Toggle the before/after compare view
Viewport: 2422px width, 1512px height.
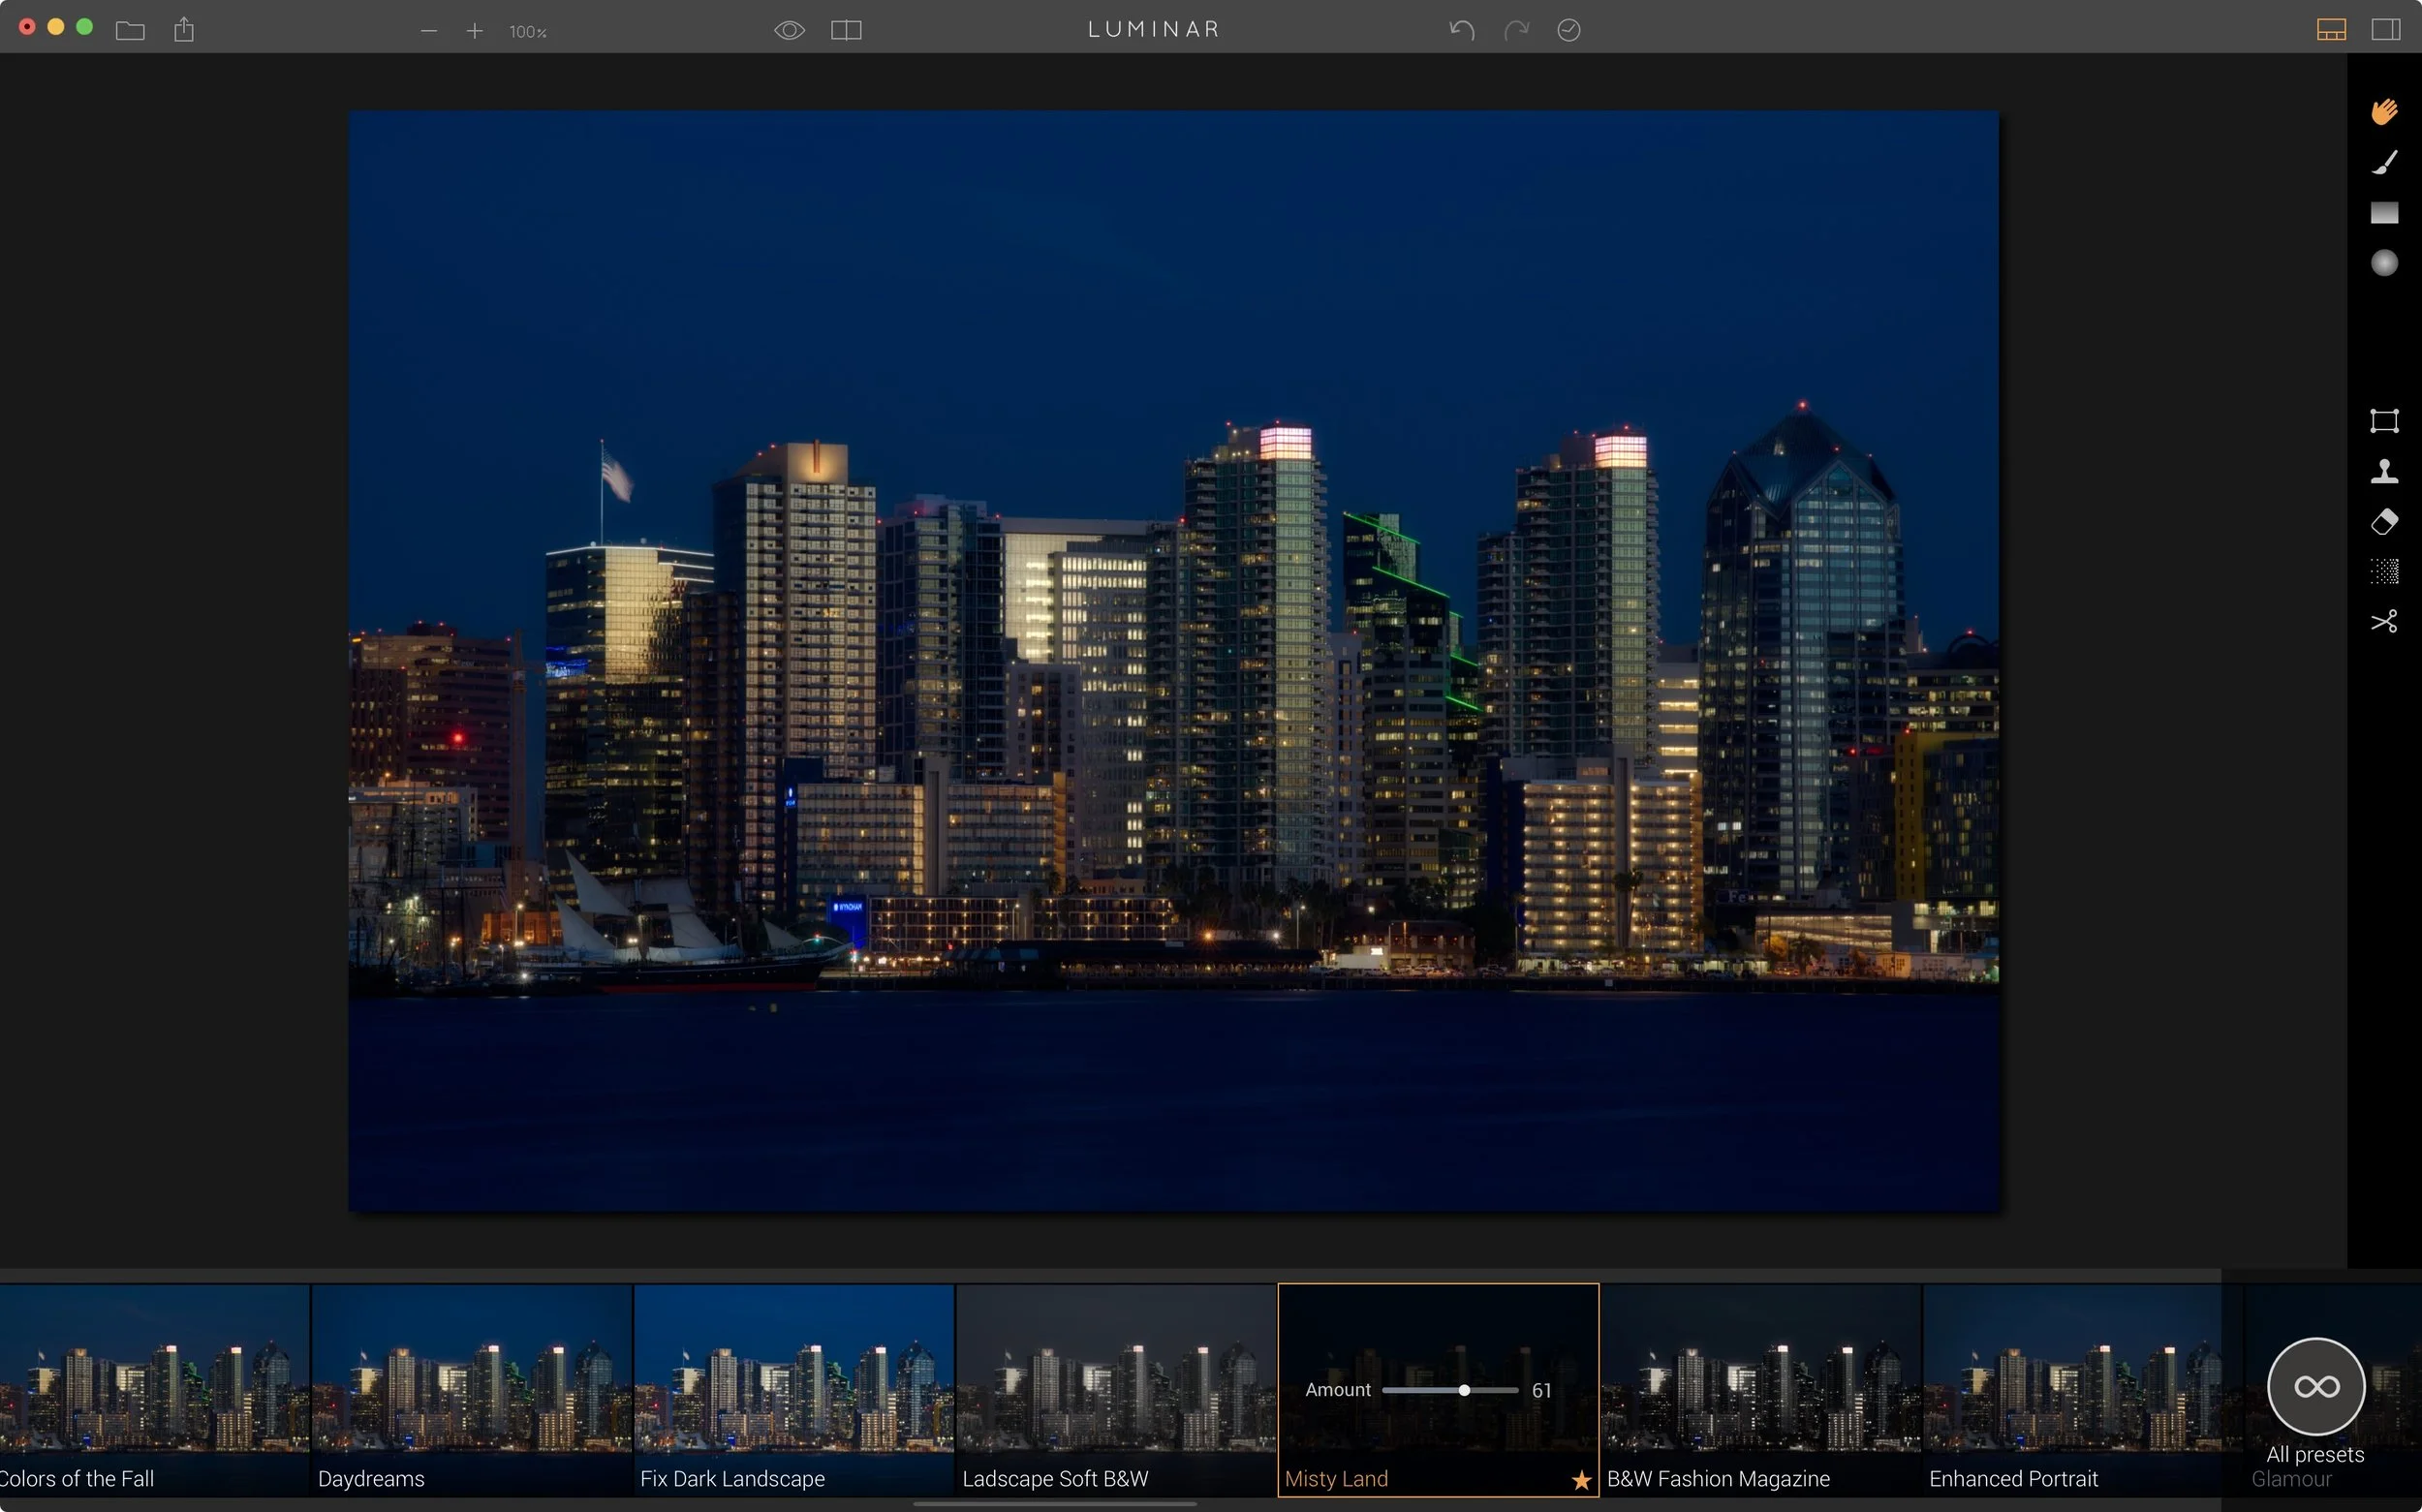pos(846,30)
